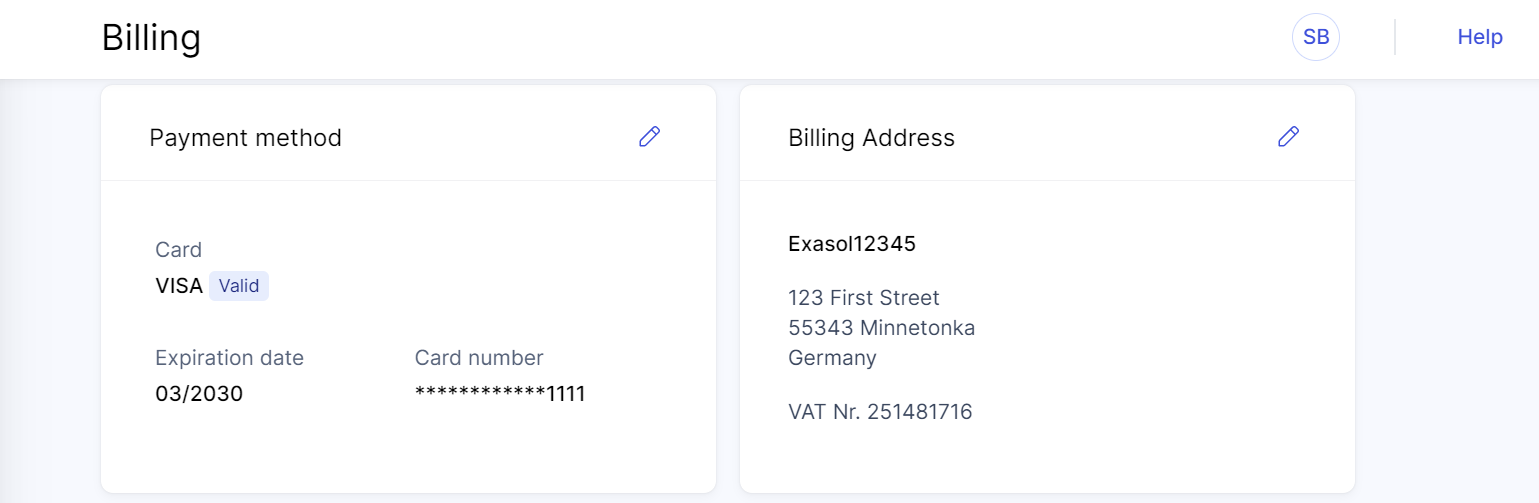1539x503 pixels.
Task: Select the 03/2030 expiration value
Action: pyautogui.click(x=199, y=394)
